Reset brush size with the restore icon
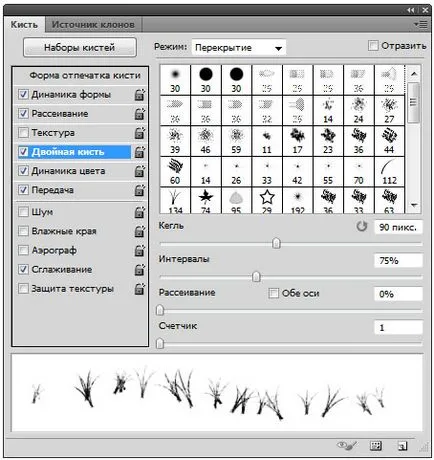 pyautogui.click(x=362, y=227)
